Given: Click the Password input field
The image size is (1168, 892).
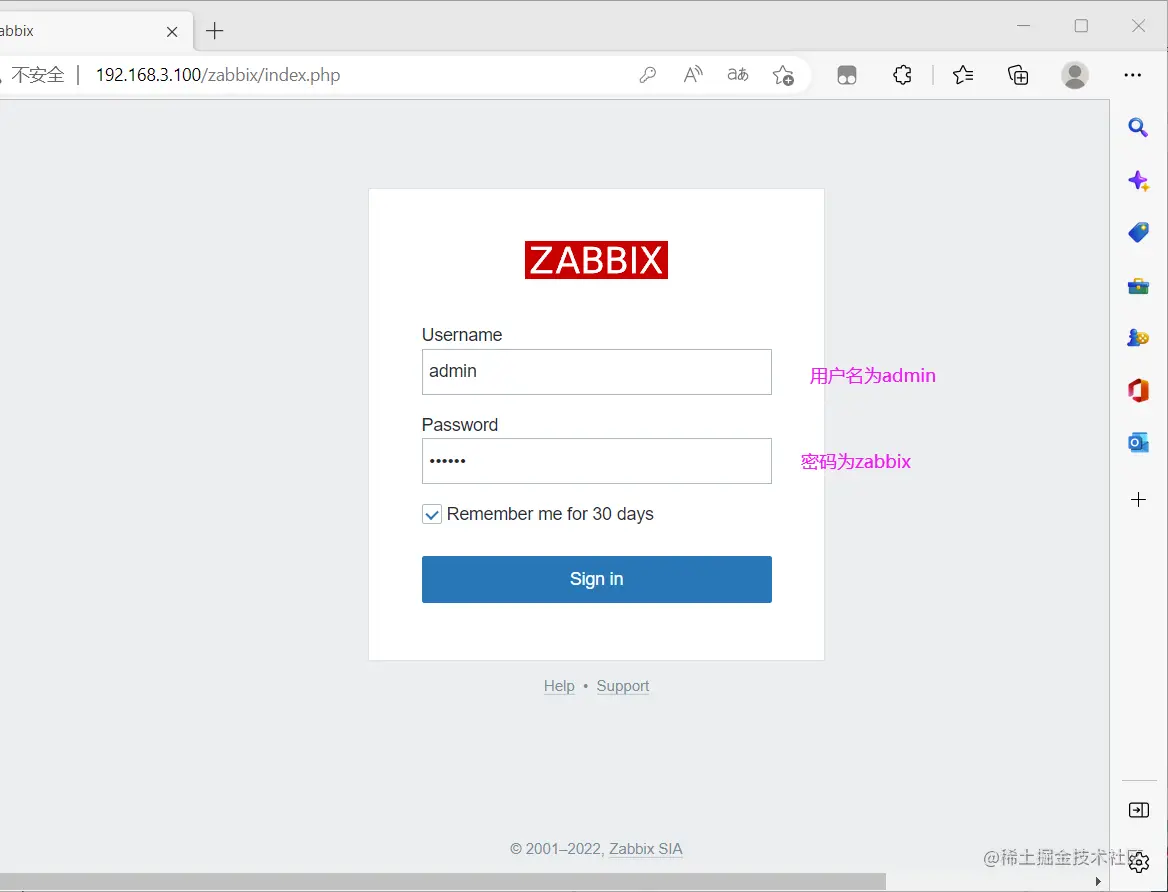Looking at the screenshot, I should coord(597,461).
